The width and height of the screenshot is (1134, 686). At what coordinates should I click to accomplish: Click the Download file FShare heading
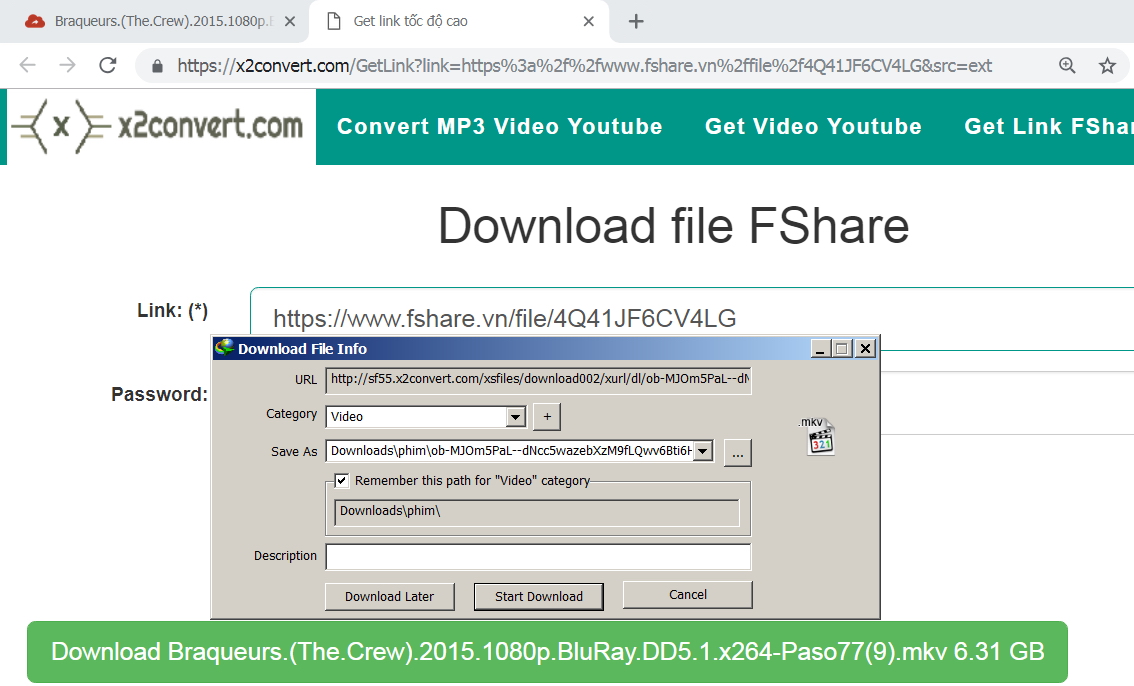click(x=673, y=226)
